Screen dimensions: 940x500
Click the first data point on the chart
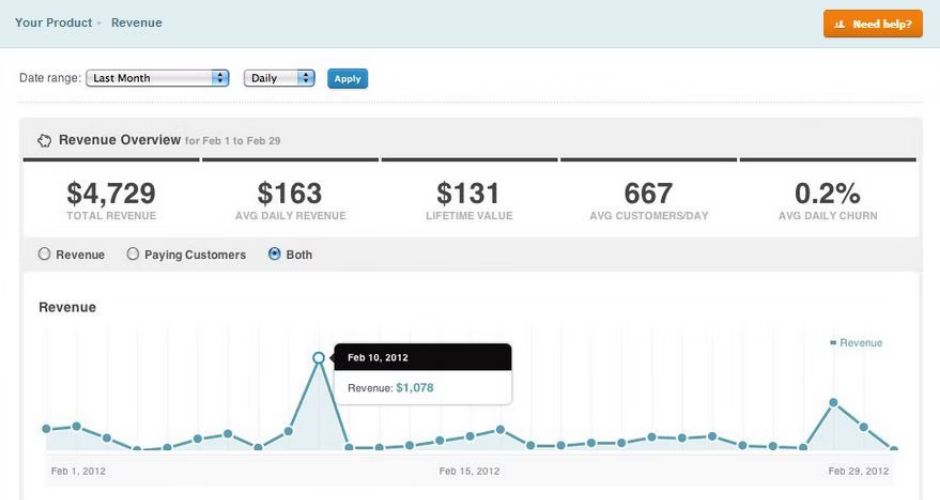(46, 429)
